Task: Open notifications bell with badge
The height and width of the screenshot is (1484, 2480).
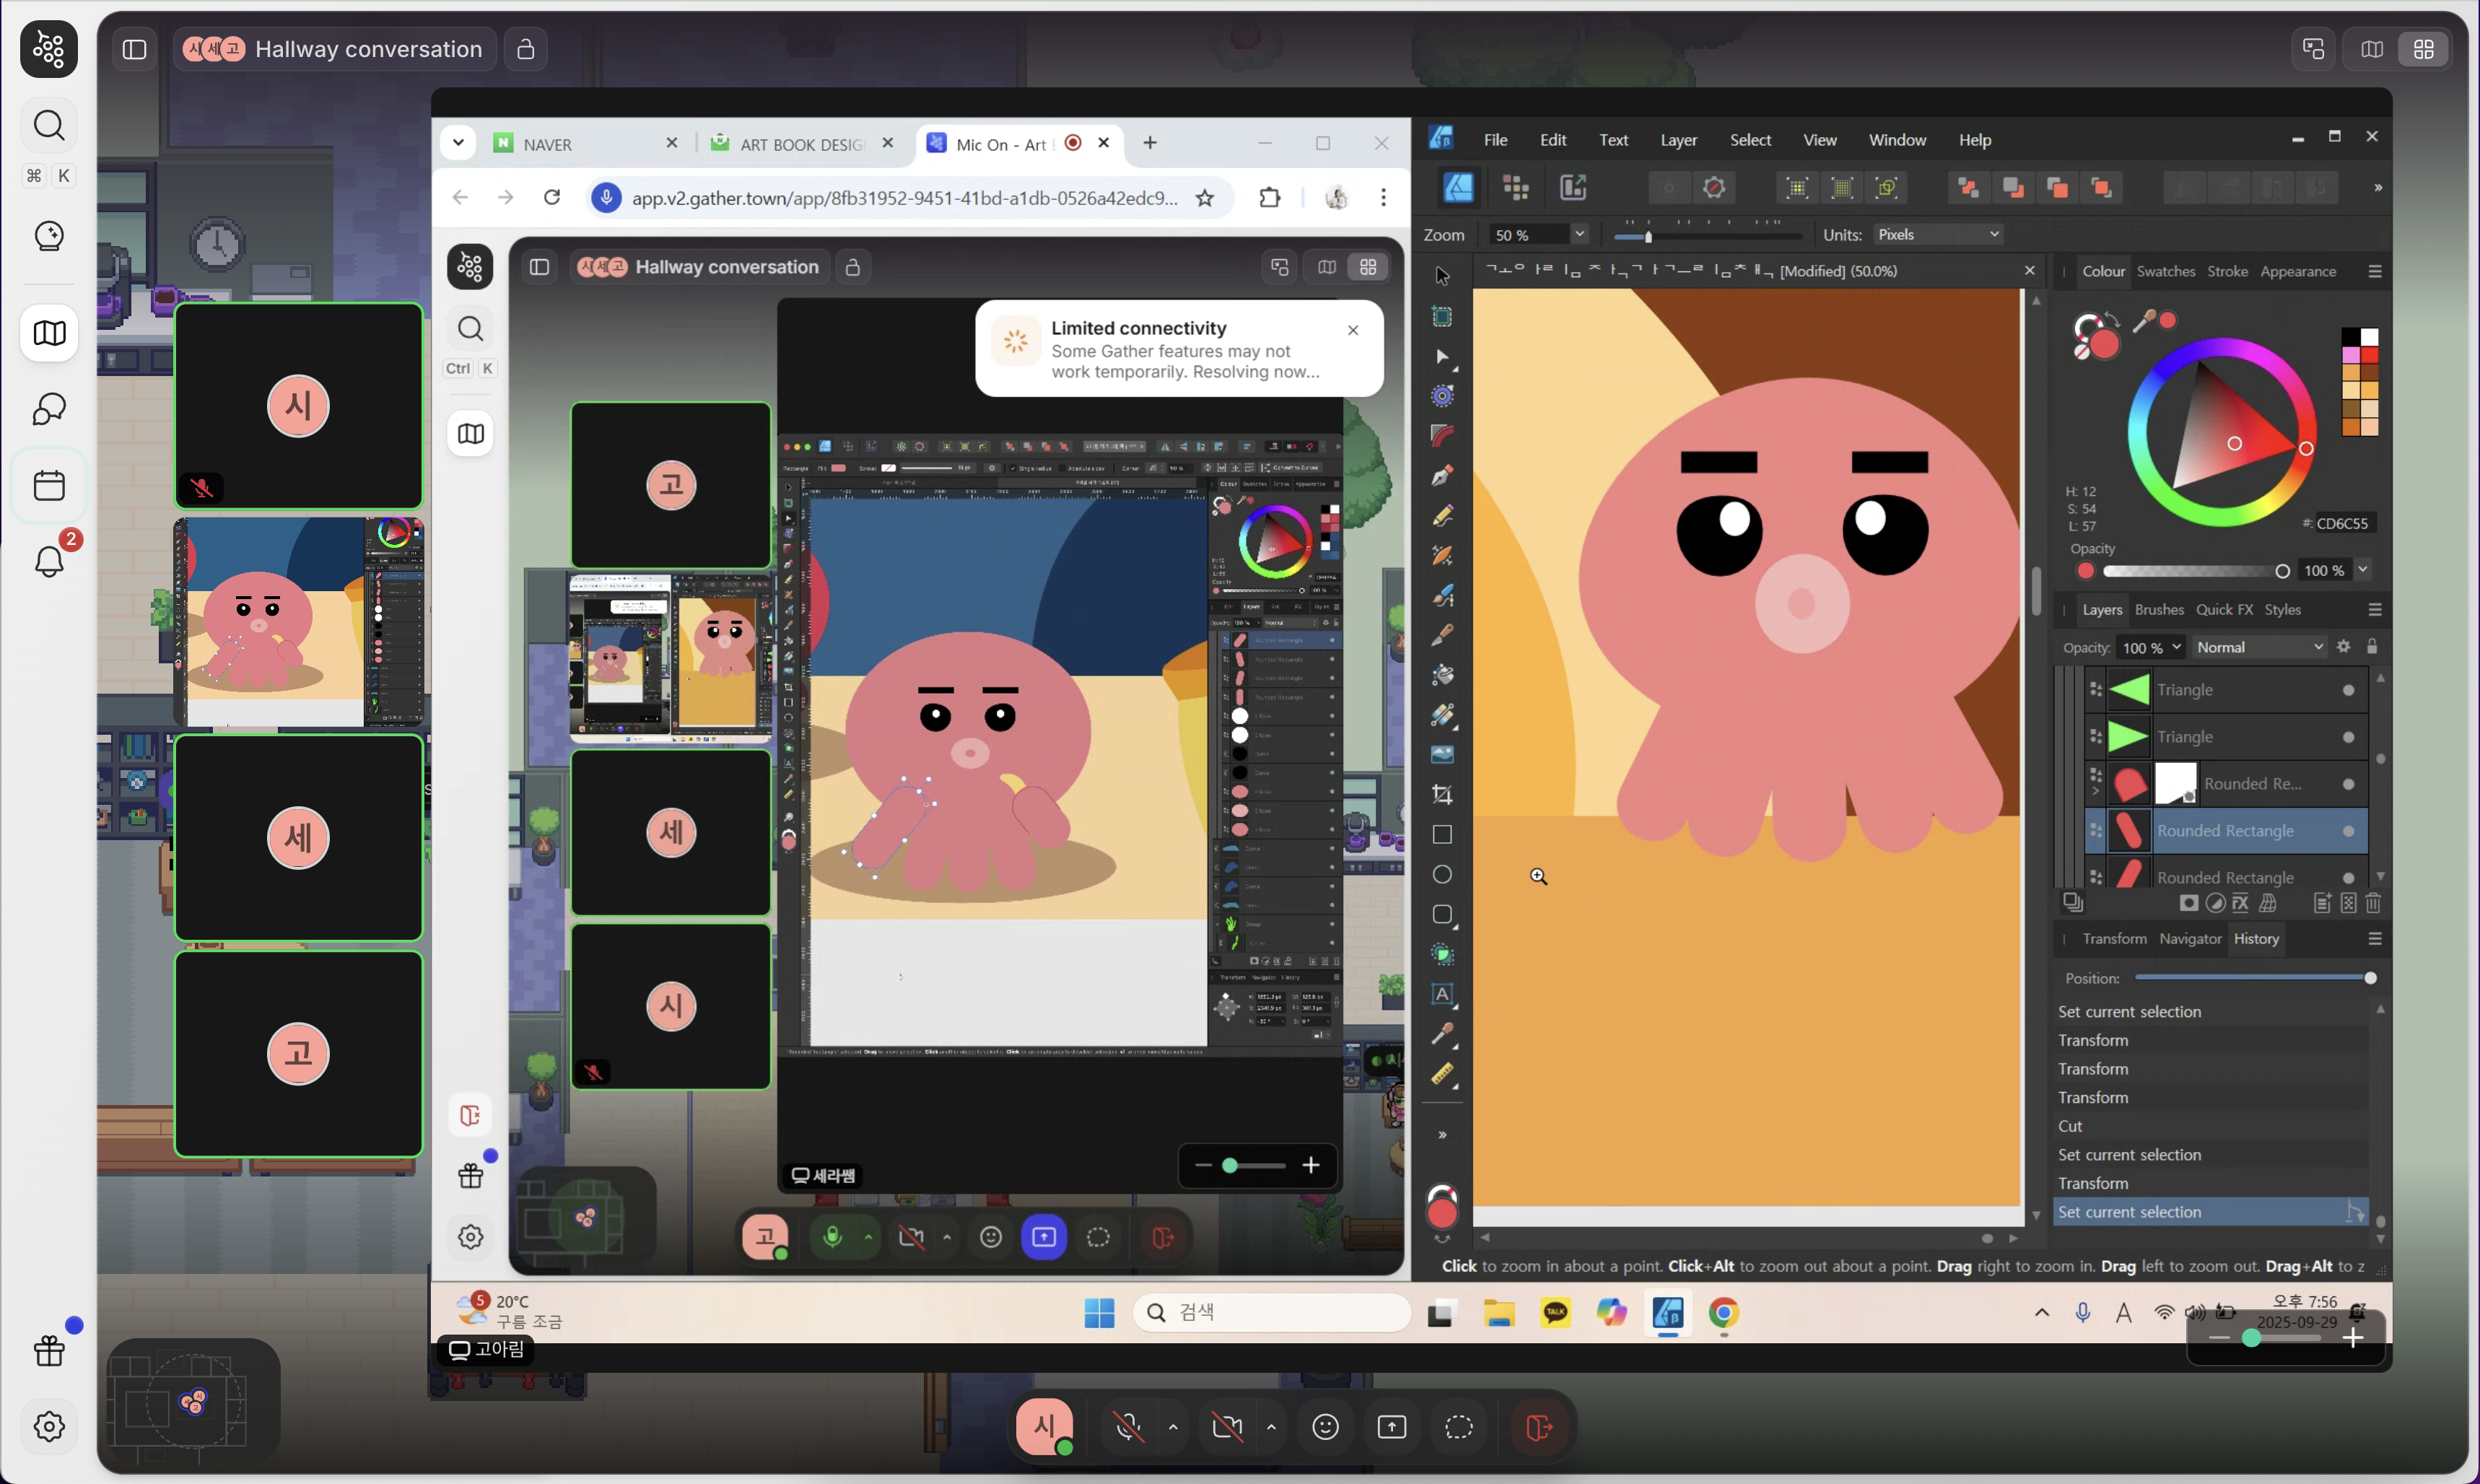Action: click(49, 561)
